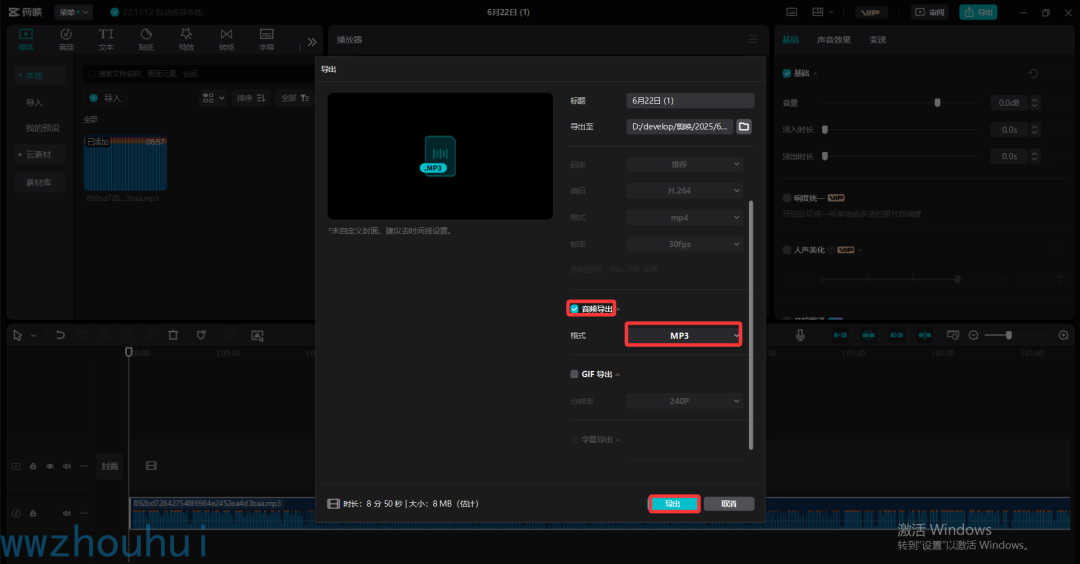
Task: Click the folder icon to browse export location
Action: pyautogui.click(x=743, y=127)
